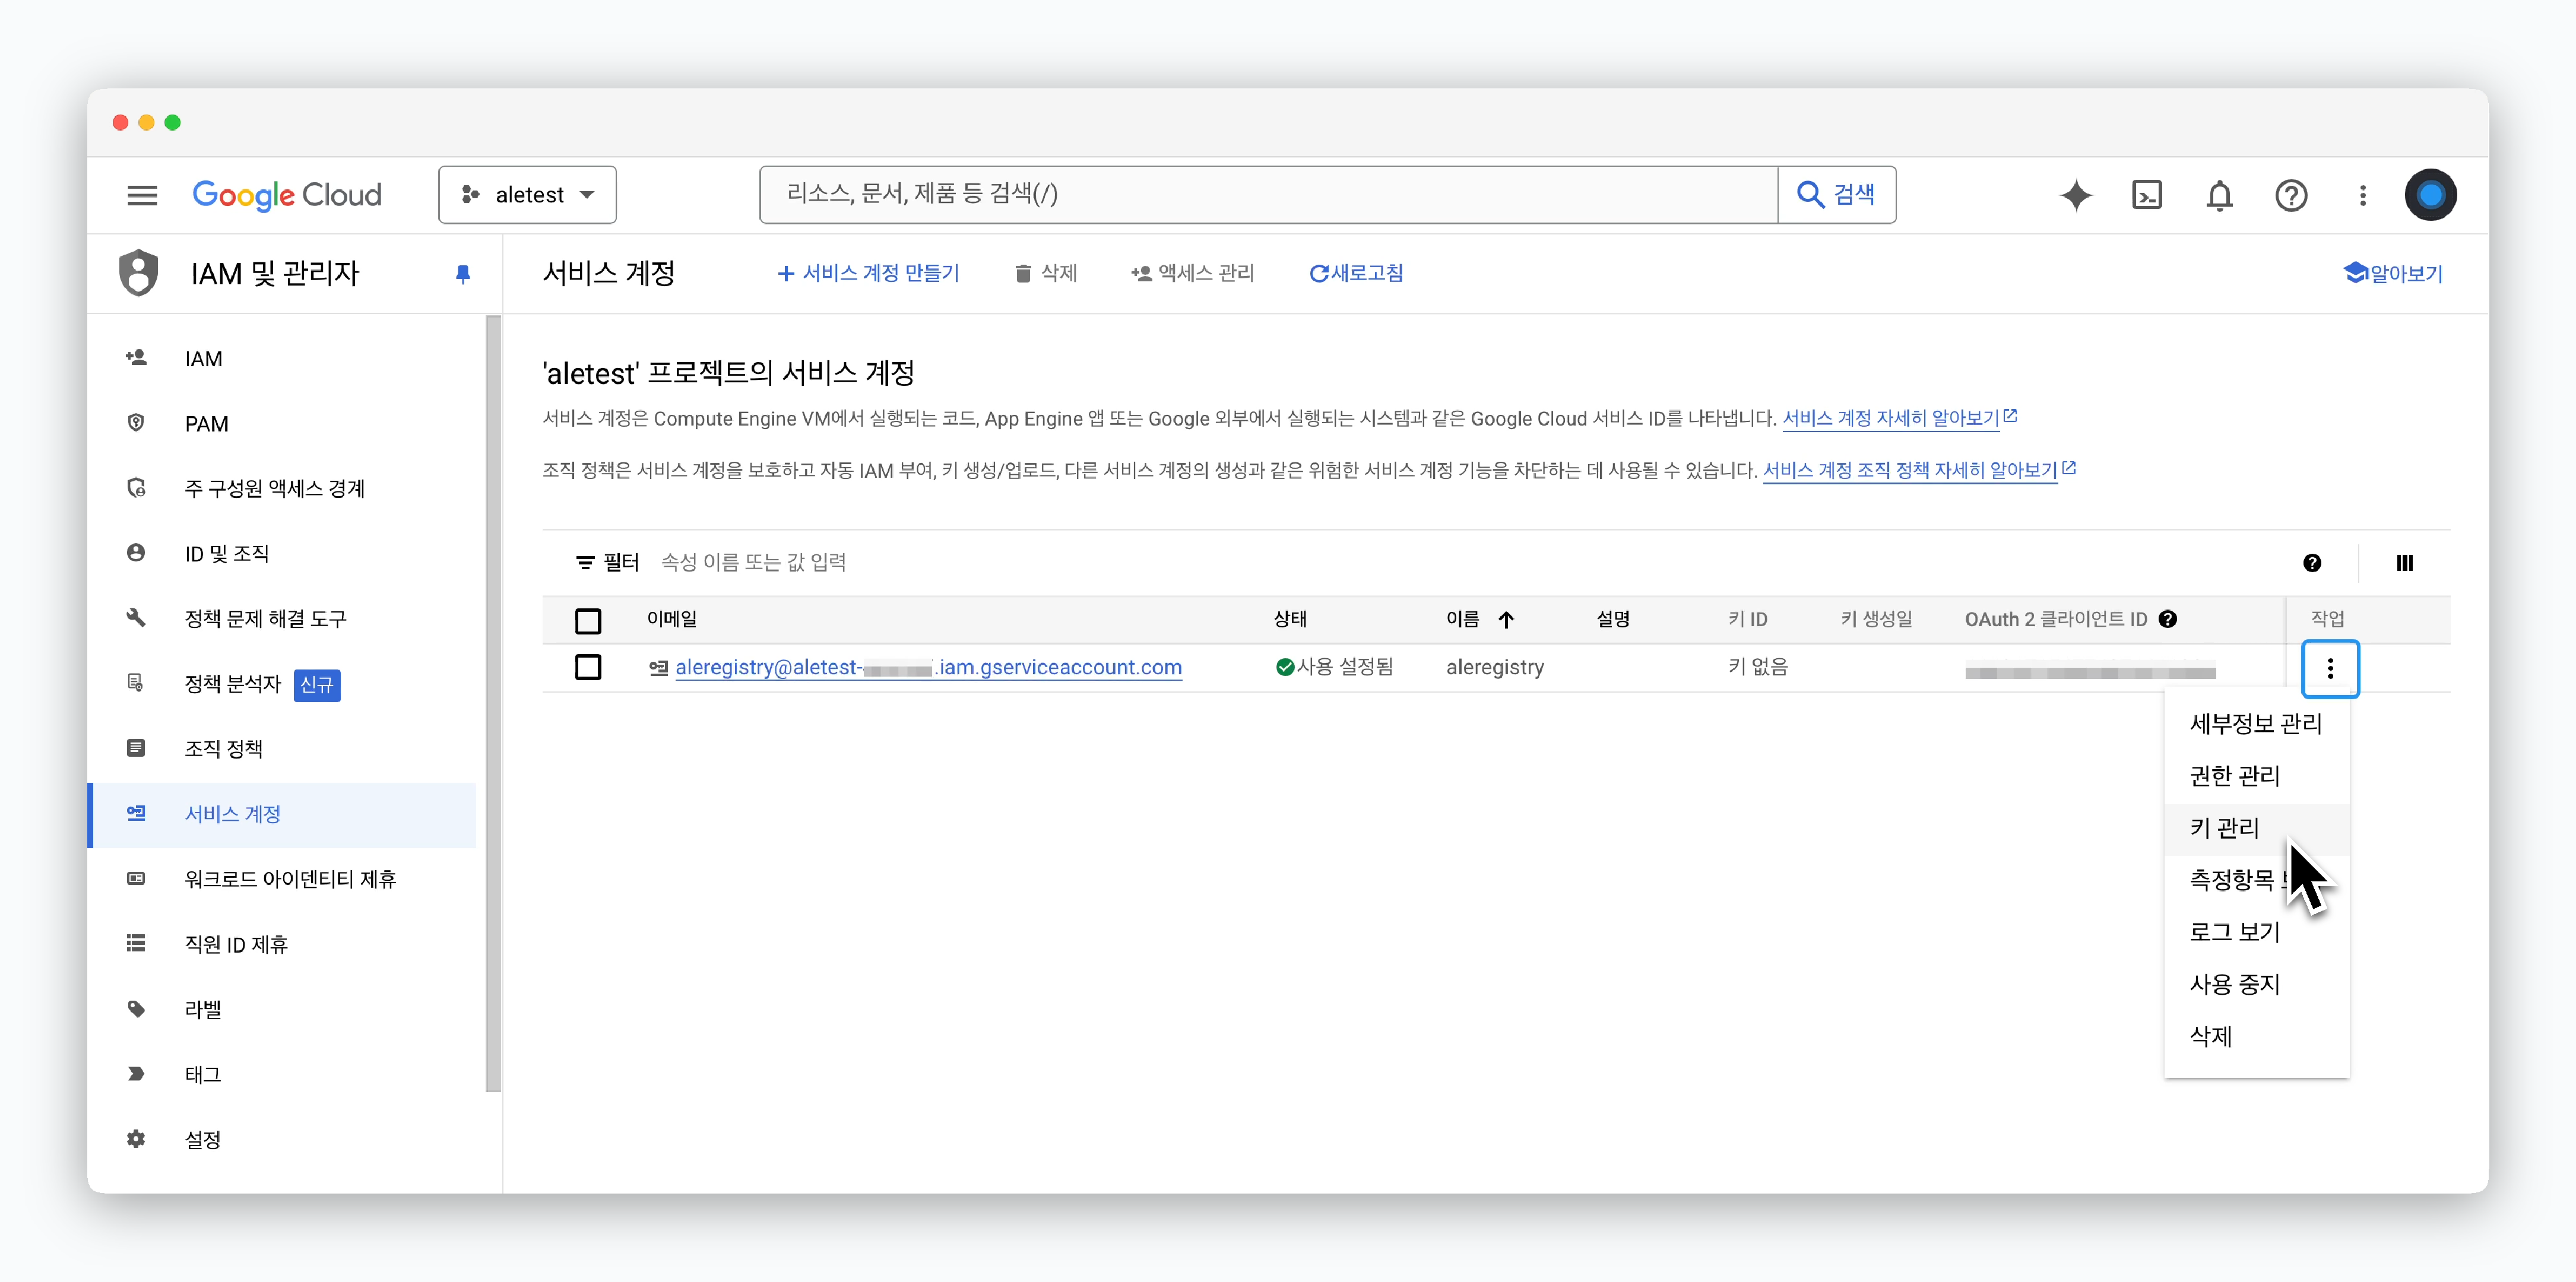Open the aleregistry service account email link
The image size is (2576, 1282).
(x=929, y=667)
